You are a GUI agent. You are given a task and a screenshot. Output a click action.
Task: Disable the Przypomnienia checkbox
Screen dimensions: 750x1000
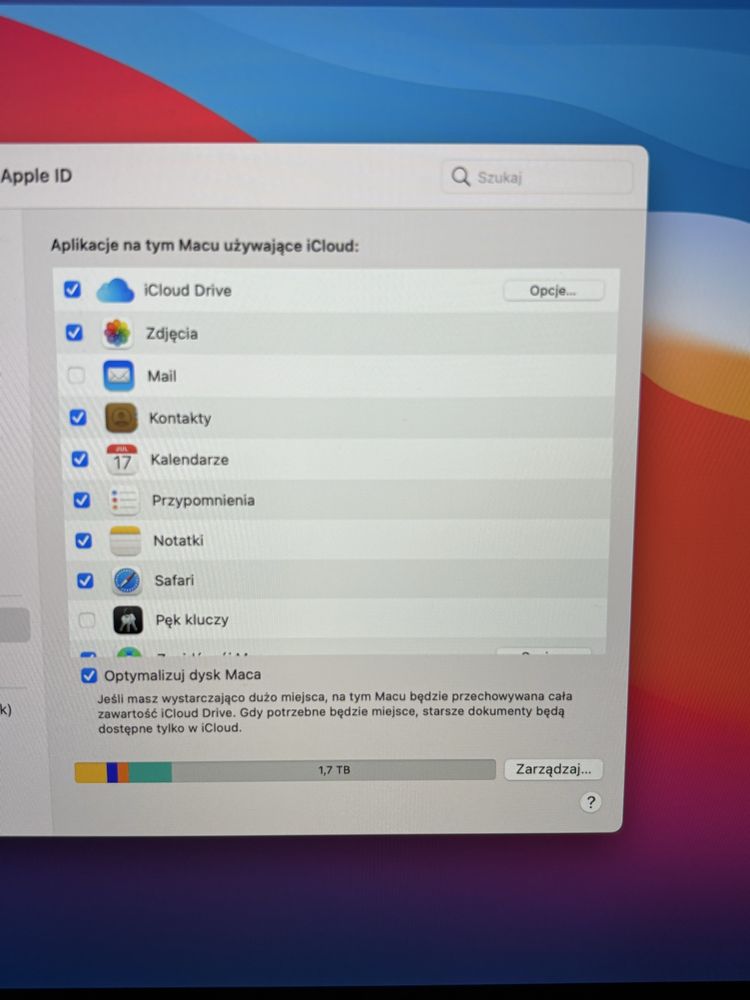[x=82, y=500]
